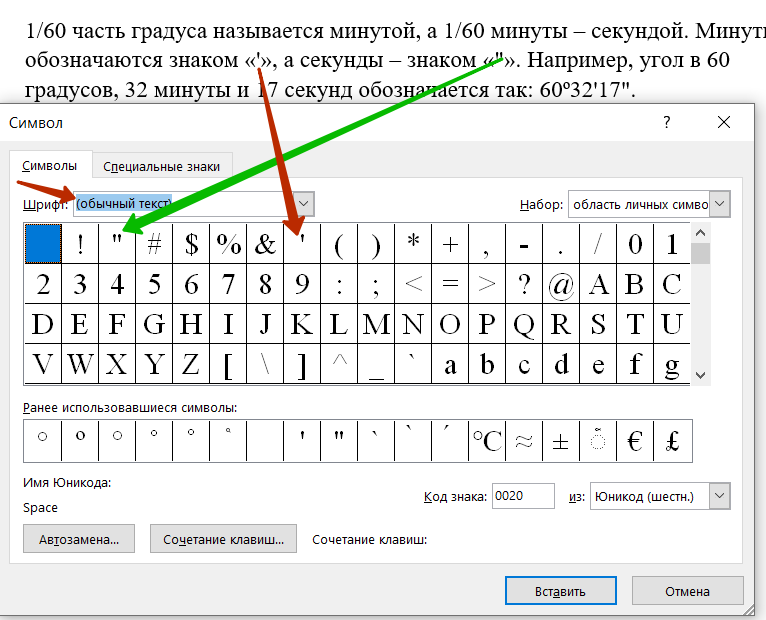Screen dimensions: 766x620
Task: Click the percent sign symbol
Action: pyautogui.click(x=228, y=243)
